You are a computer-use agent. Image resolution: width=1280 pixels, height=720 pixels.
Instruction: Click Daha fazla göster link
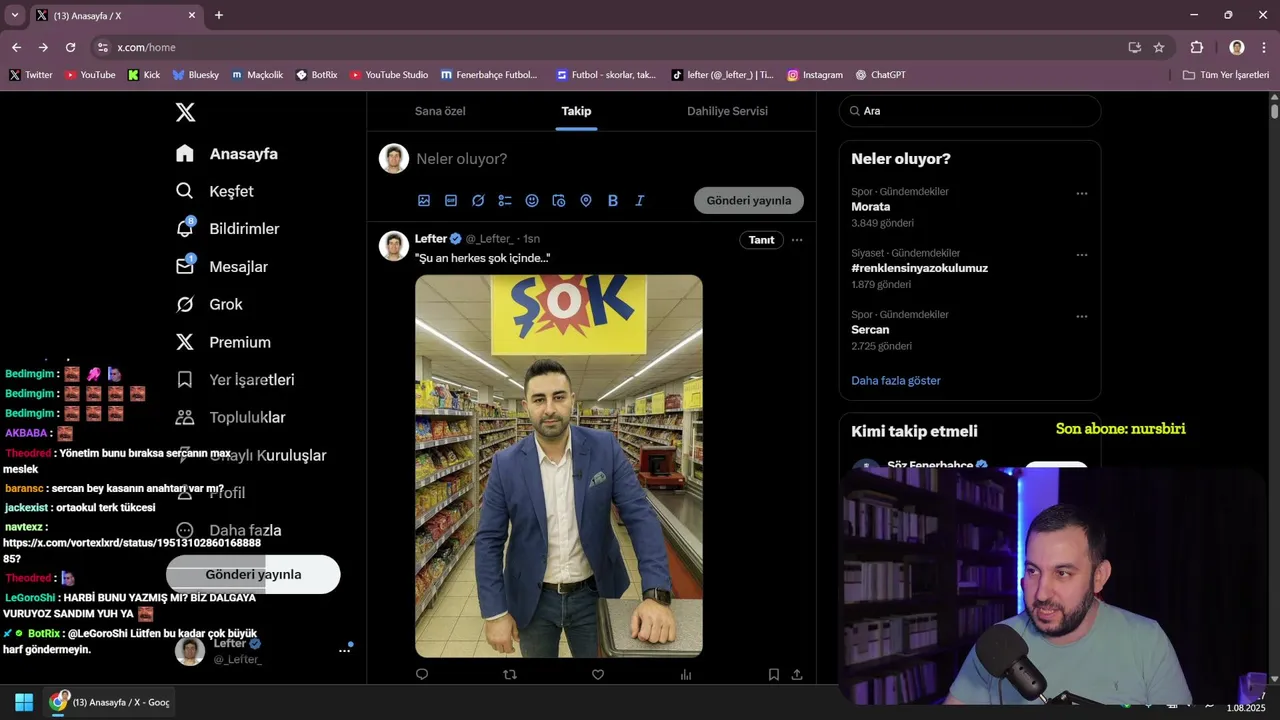pyautogui.click(x=896, y=381)
